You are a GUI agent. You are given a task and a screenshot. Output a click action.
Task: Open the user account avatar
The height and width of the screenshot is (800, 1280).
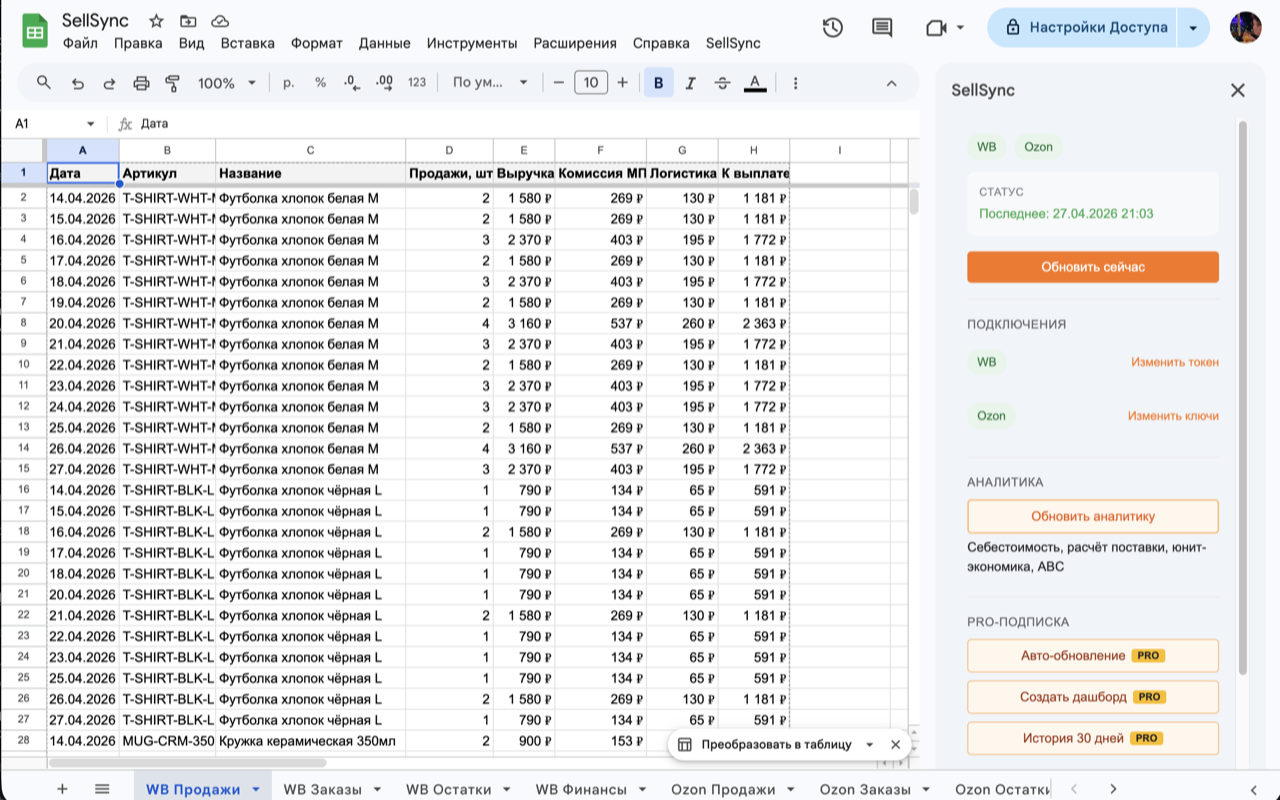pos(1245,28)
